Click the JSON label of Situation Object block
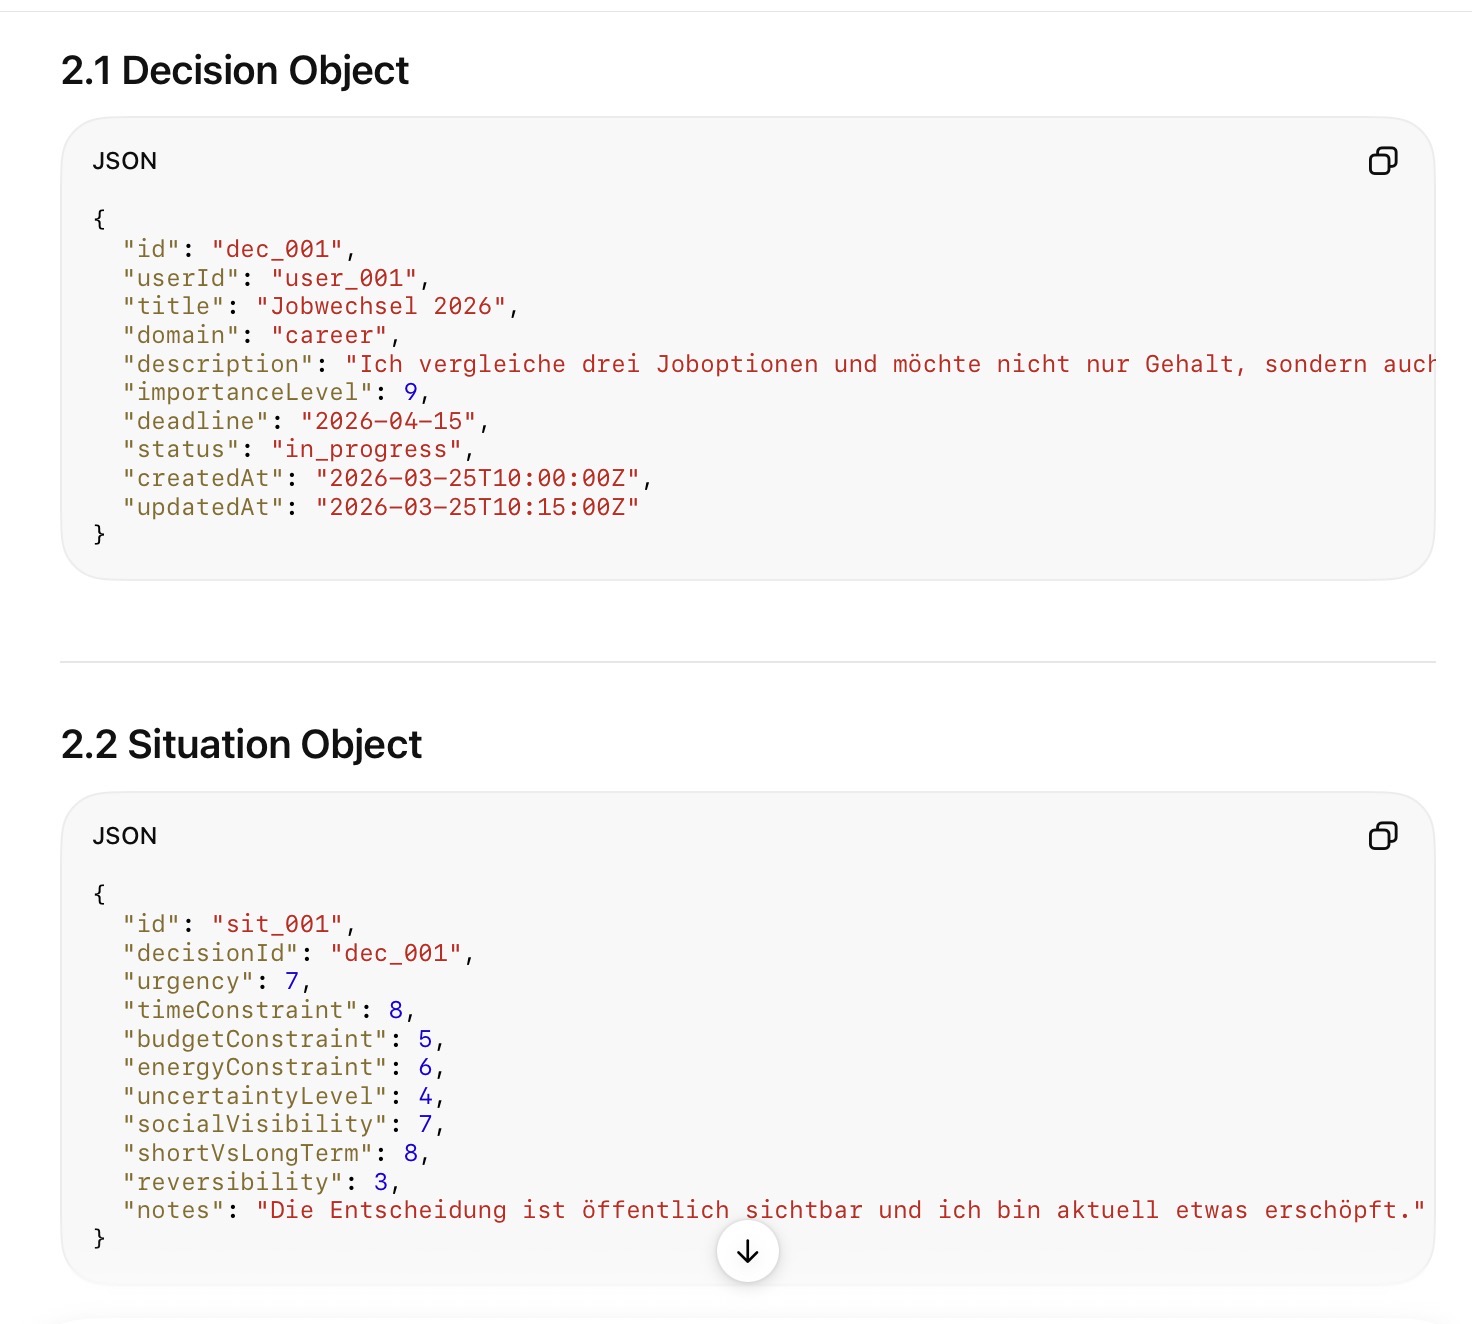 125,836
